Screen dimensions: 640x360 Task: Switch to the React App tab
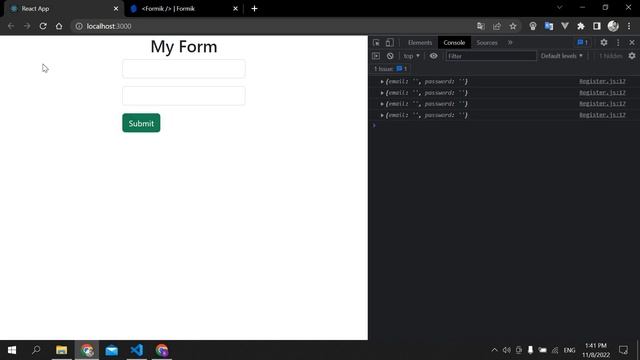pyautogui.click(x=63, y=9)
